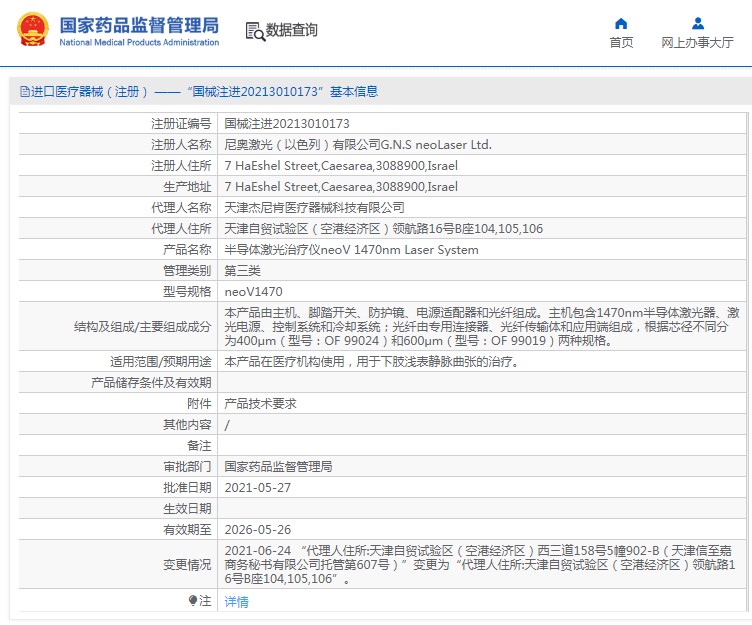The width and height of the screenshot is (752, 625).
Task: Click the 产品名称 row label
Action: [187, 250]
